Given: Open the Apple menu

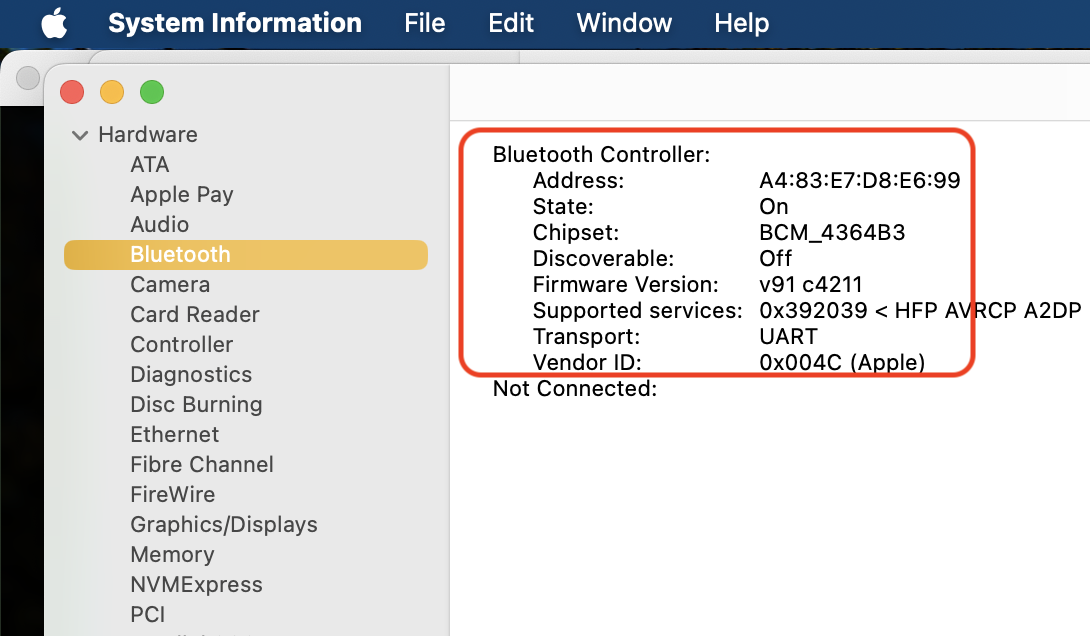Looking at the screenshot, I should click(x=54, y=23).
